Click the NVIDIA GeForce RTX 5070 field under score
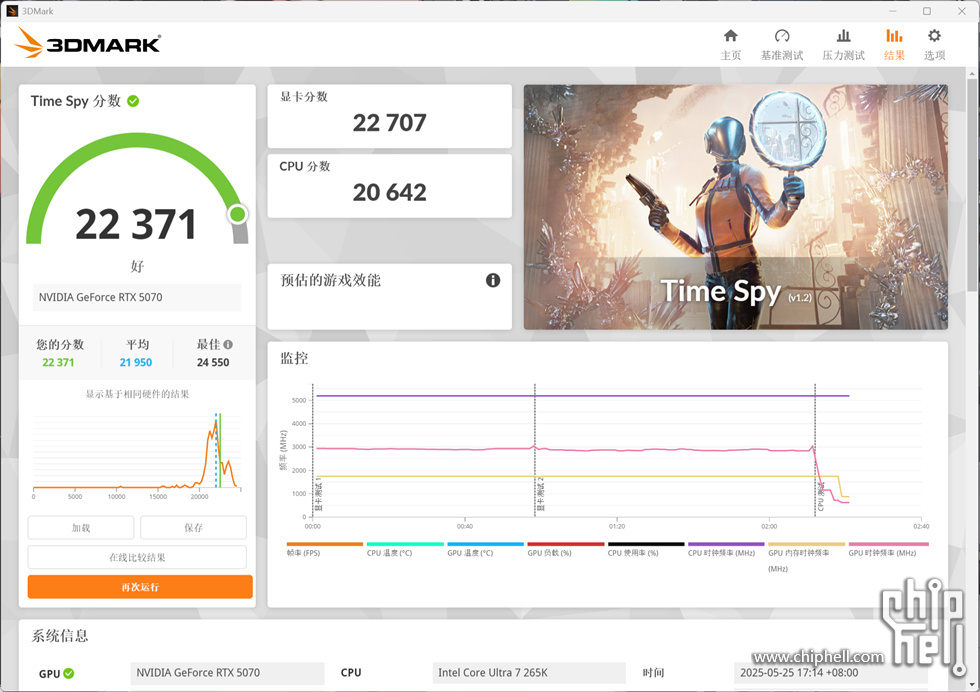Viewport: 980px width, 692px height. (x=137, y=298)
